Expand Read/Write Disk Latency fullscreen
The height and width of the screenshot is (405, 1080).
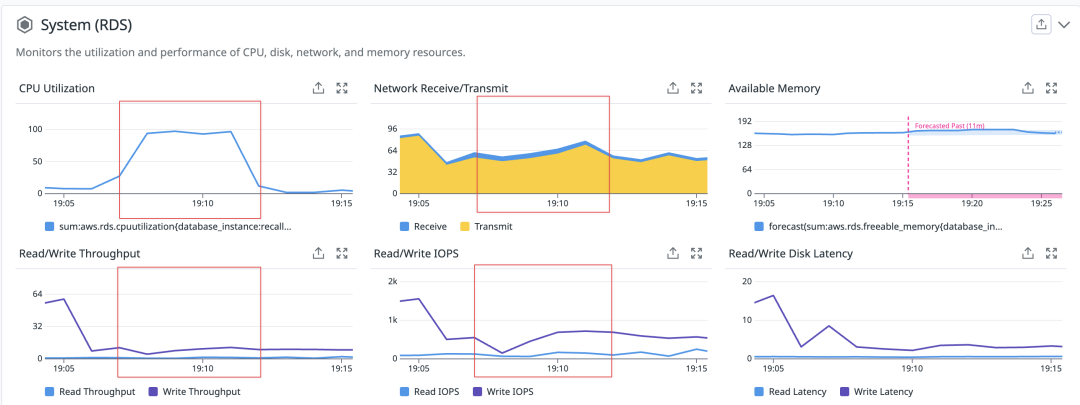coord(1051,253)
